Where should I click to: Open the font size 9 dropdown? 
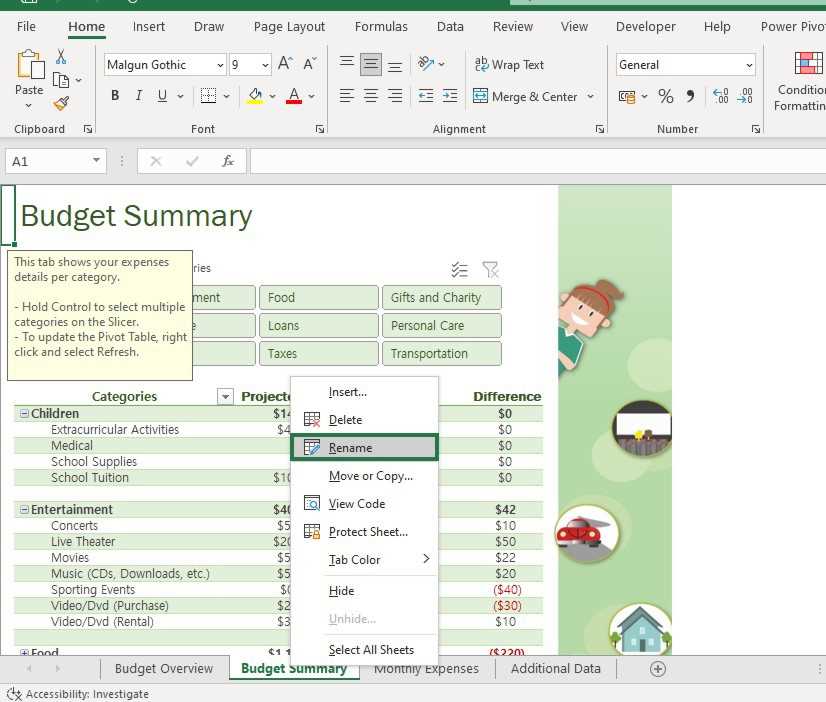266,65
